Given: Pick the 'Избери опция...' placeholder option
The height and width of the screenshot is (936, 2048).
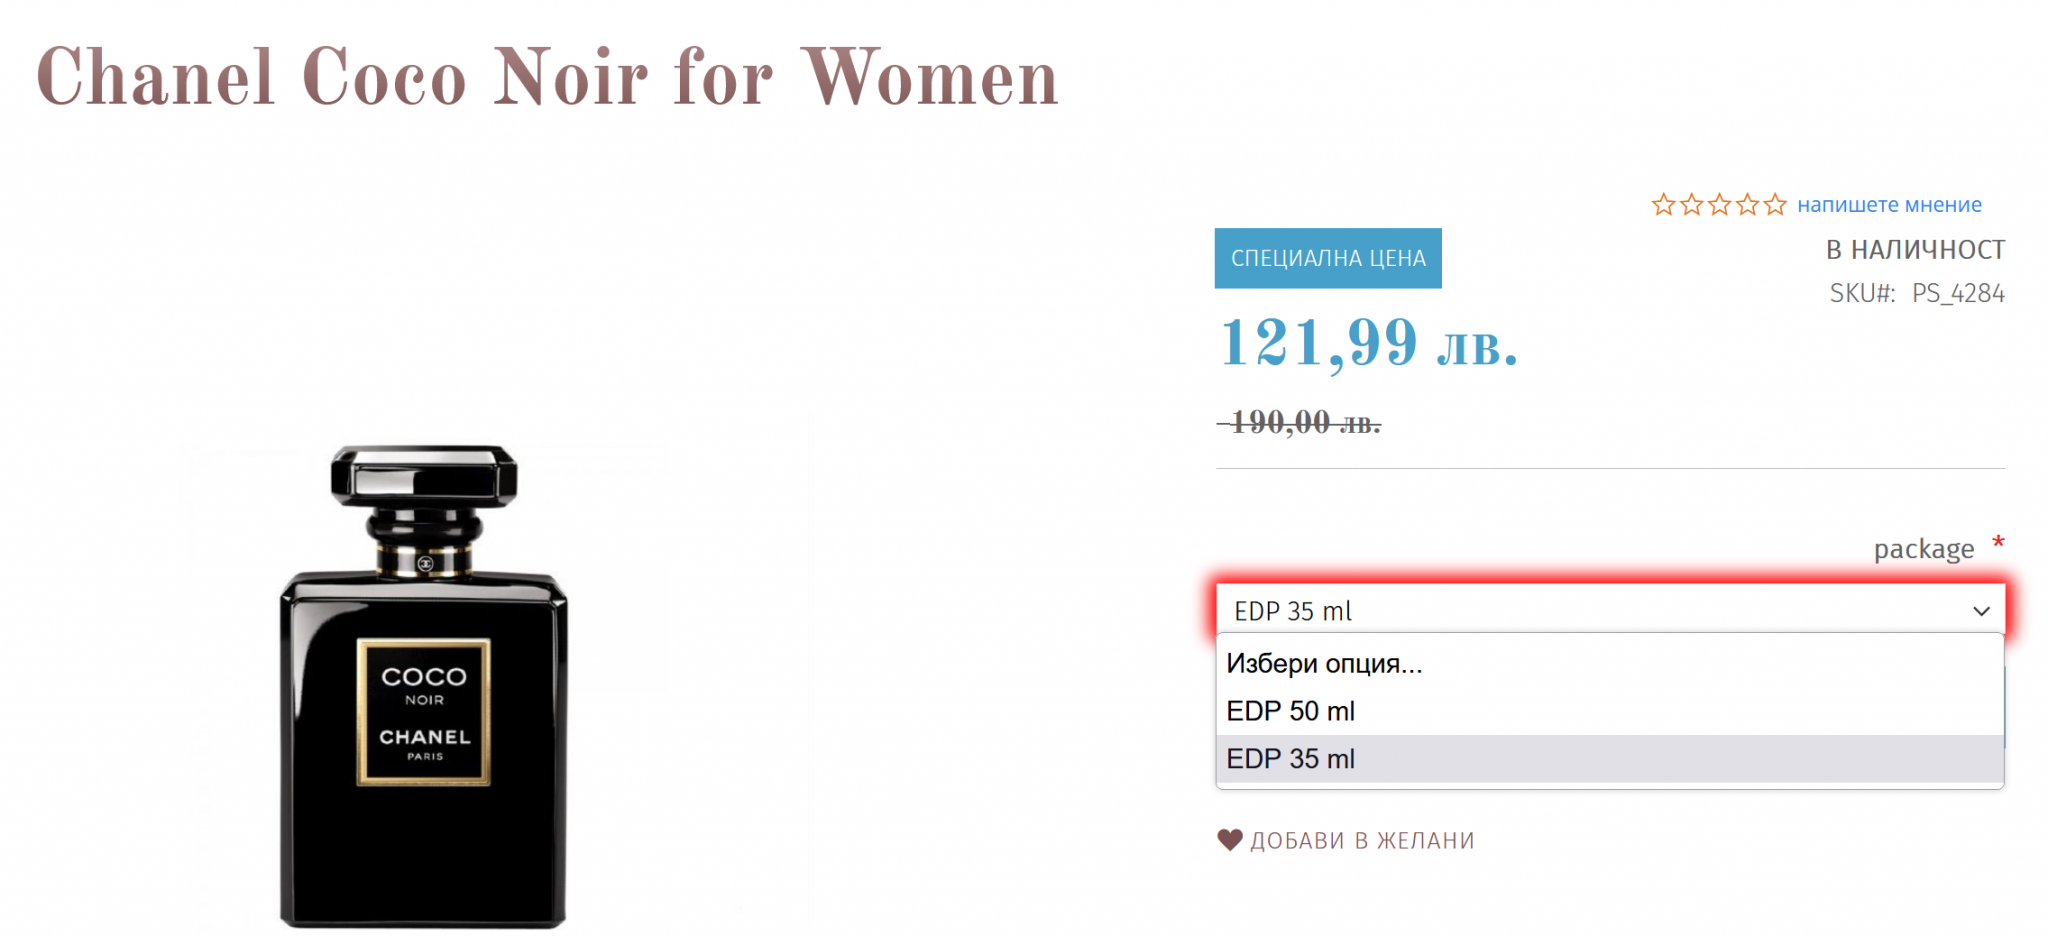Looking at the screenshot, I should point(1324,664).
